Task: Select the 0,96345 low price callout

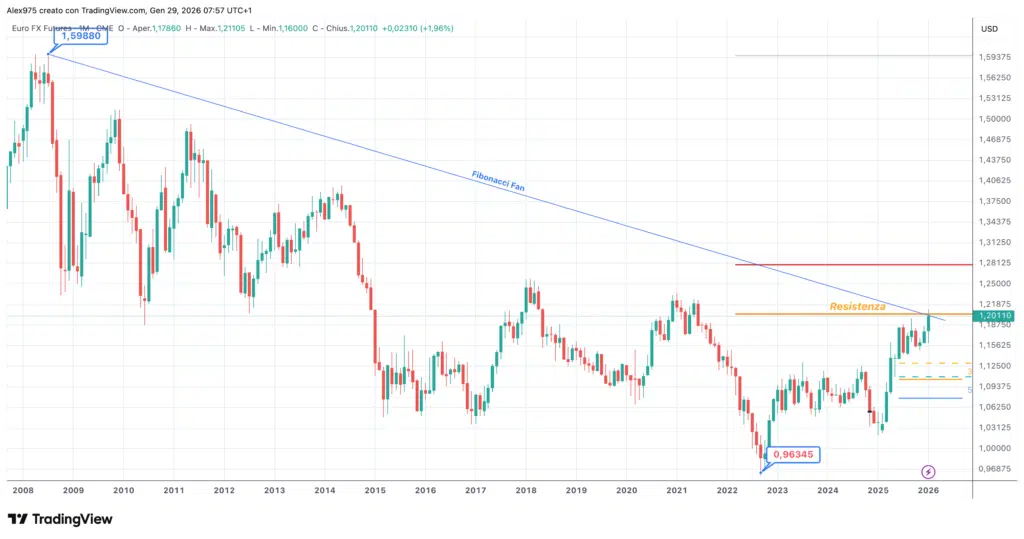Action: (x=794, y=455)
